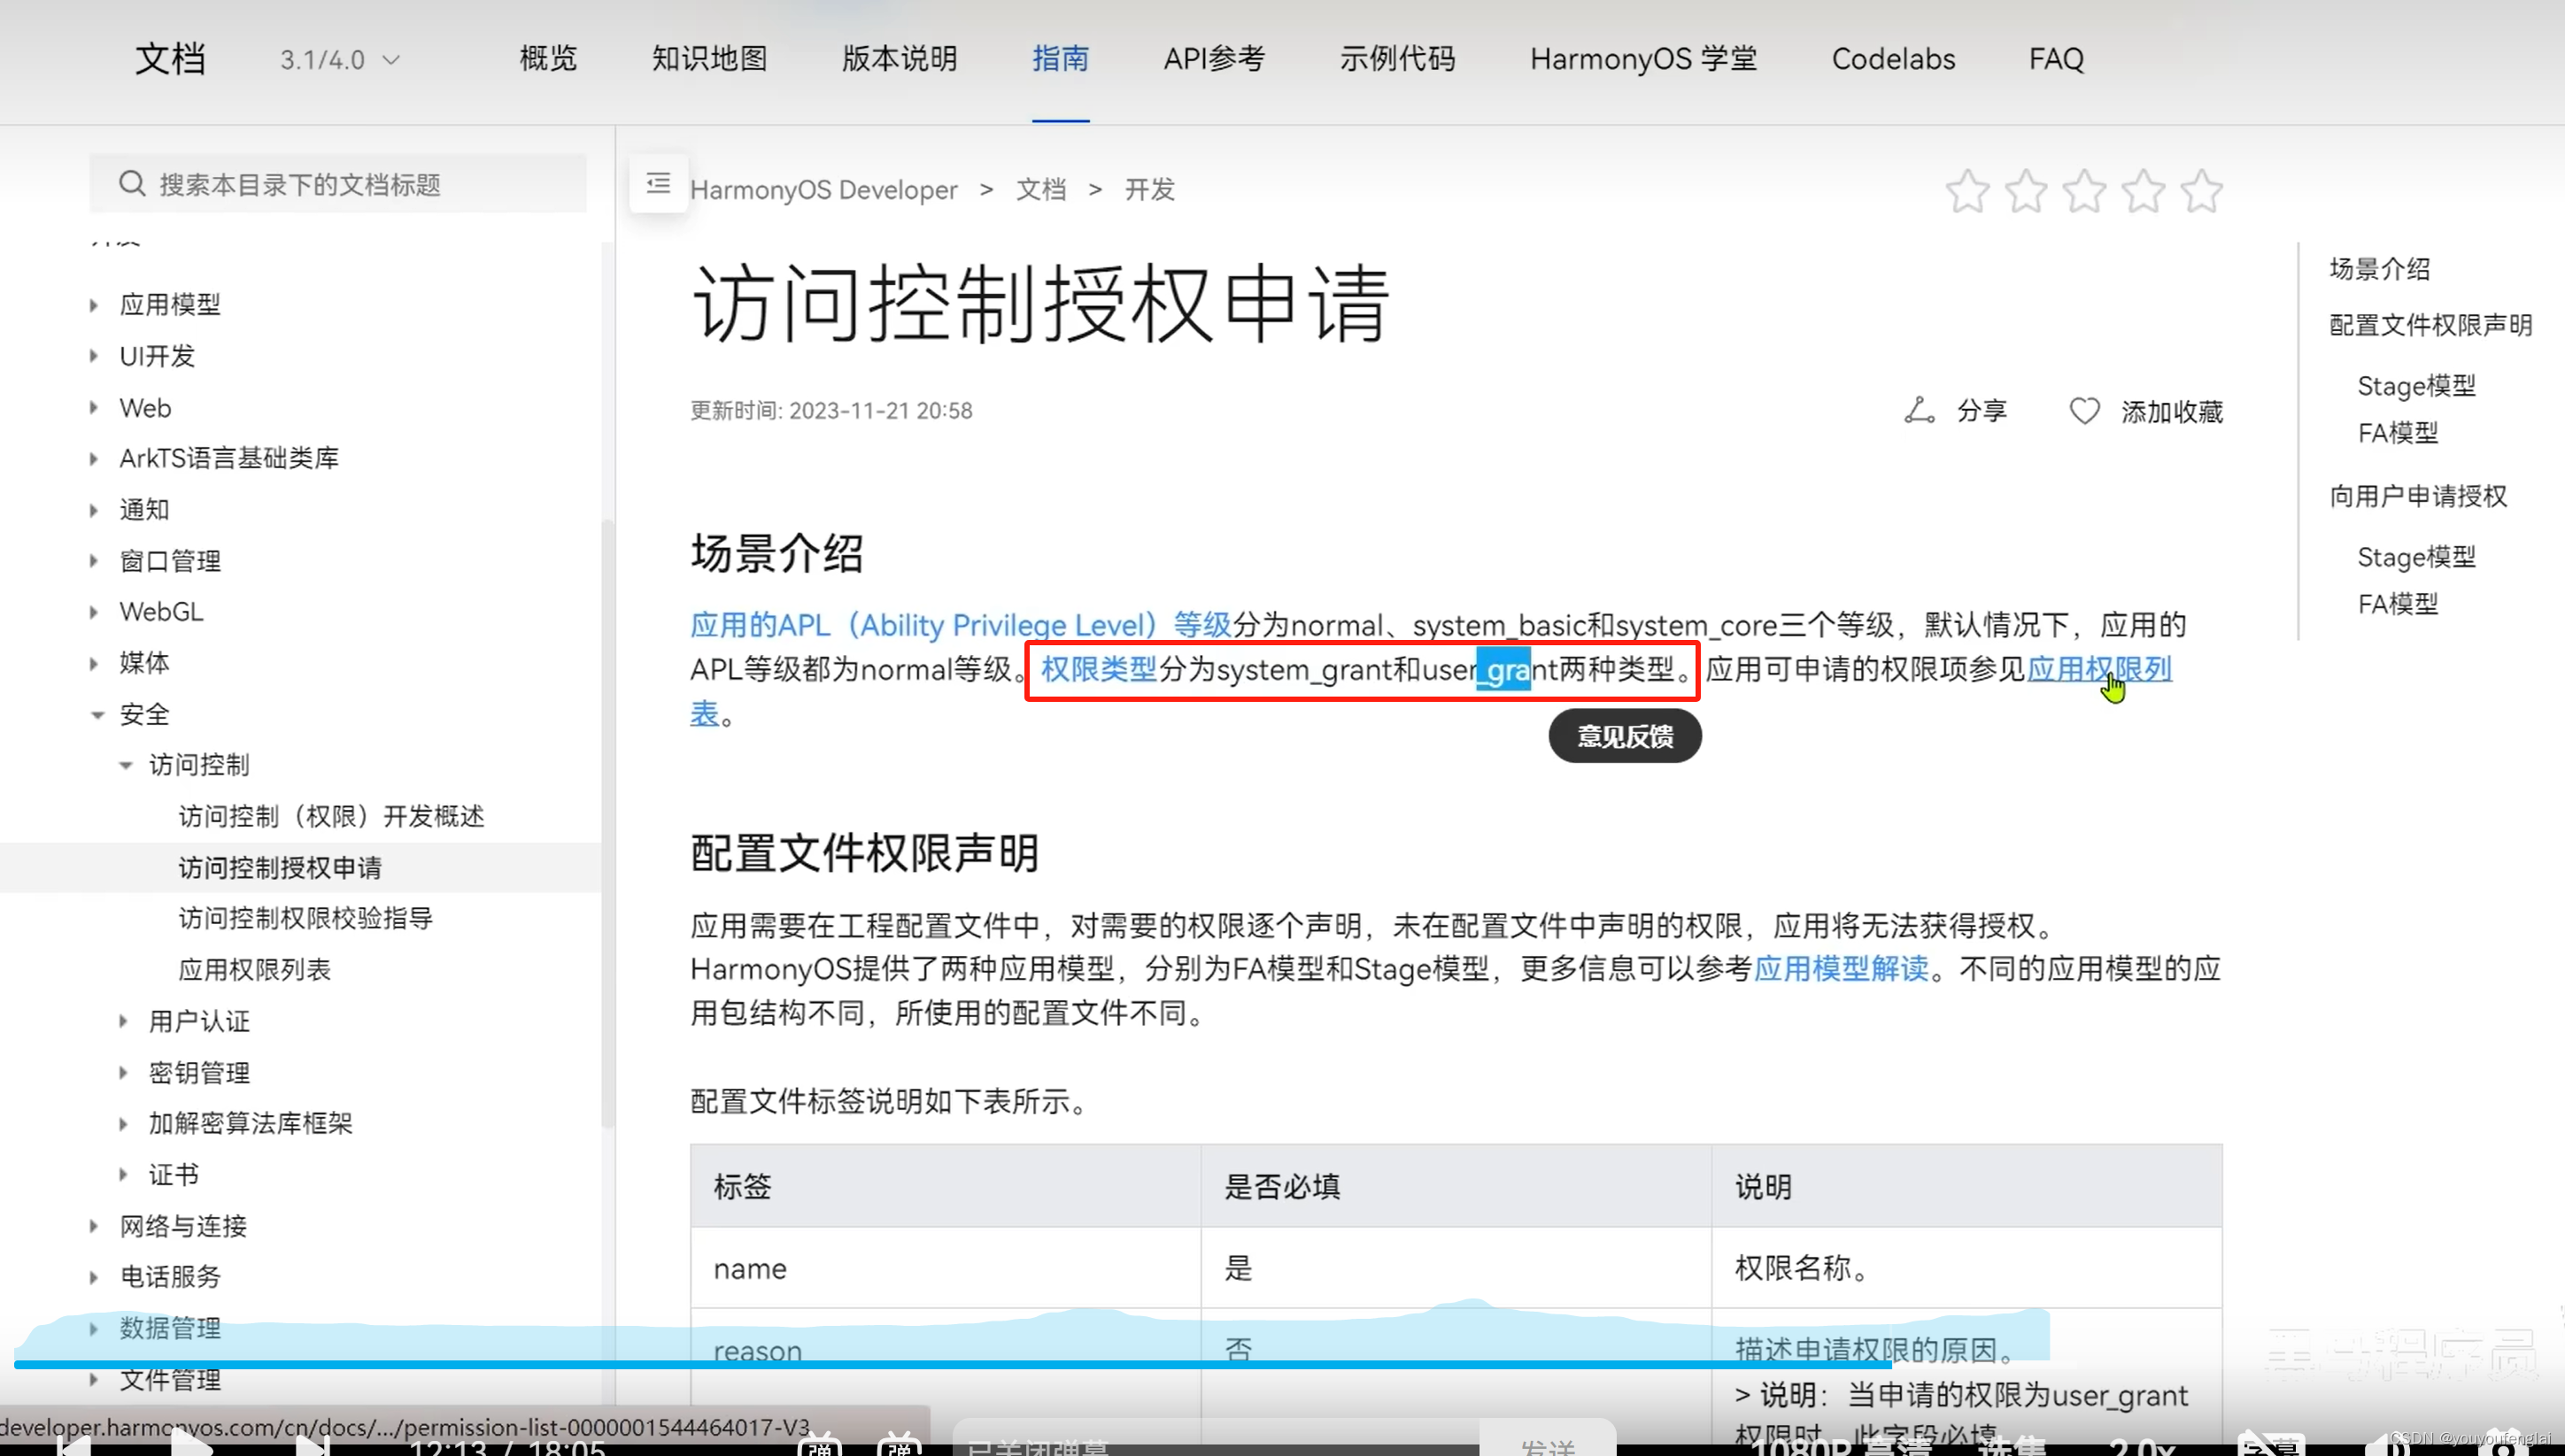
Task: Collapse the 访问控制 subtree
Action: [x=126, y=765]
